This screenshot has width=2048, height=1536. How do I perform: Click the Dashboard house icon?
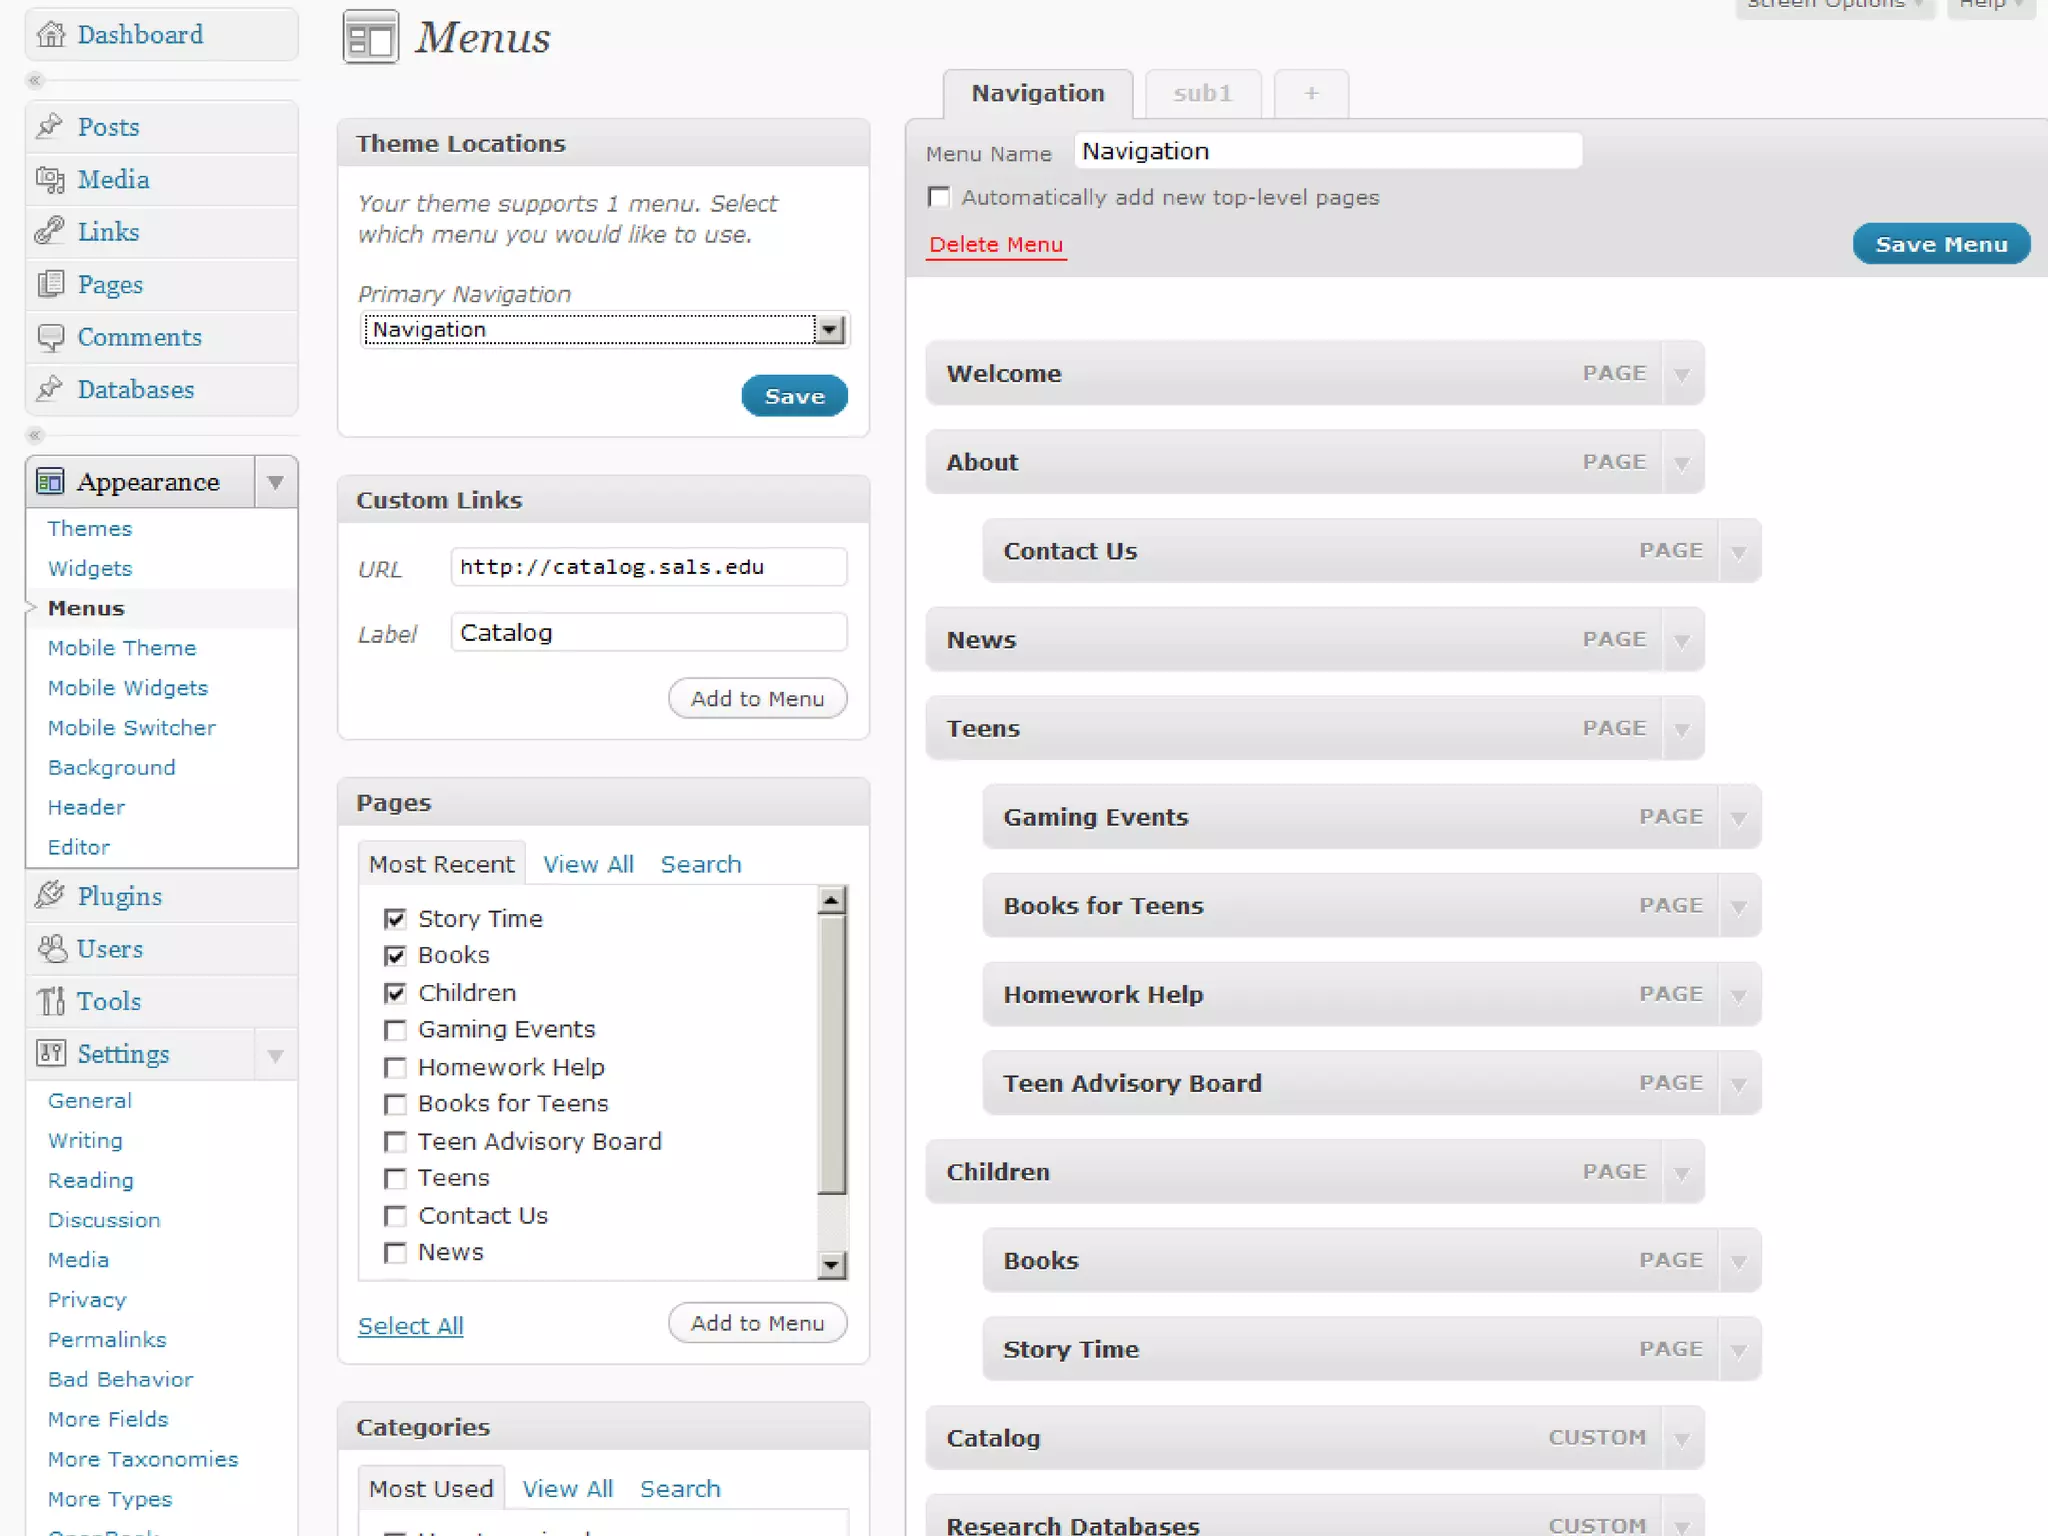pyautogui.click(x=51, y=35)
